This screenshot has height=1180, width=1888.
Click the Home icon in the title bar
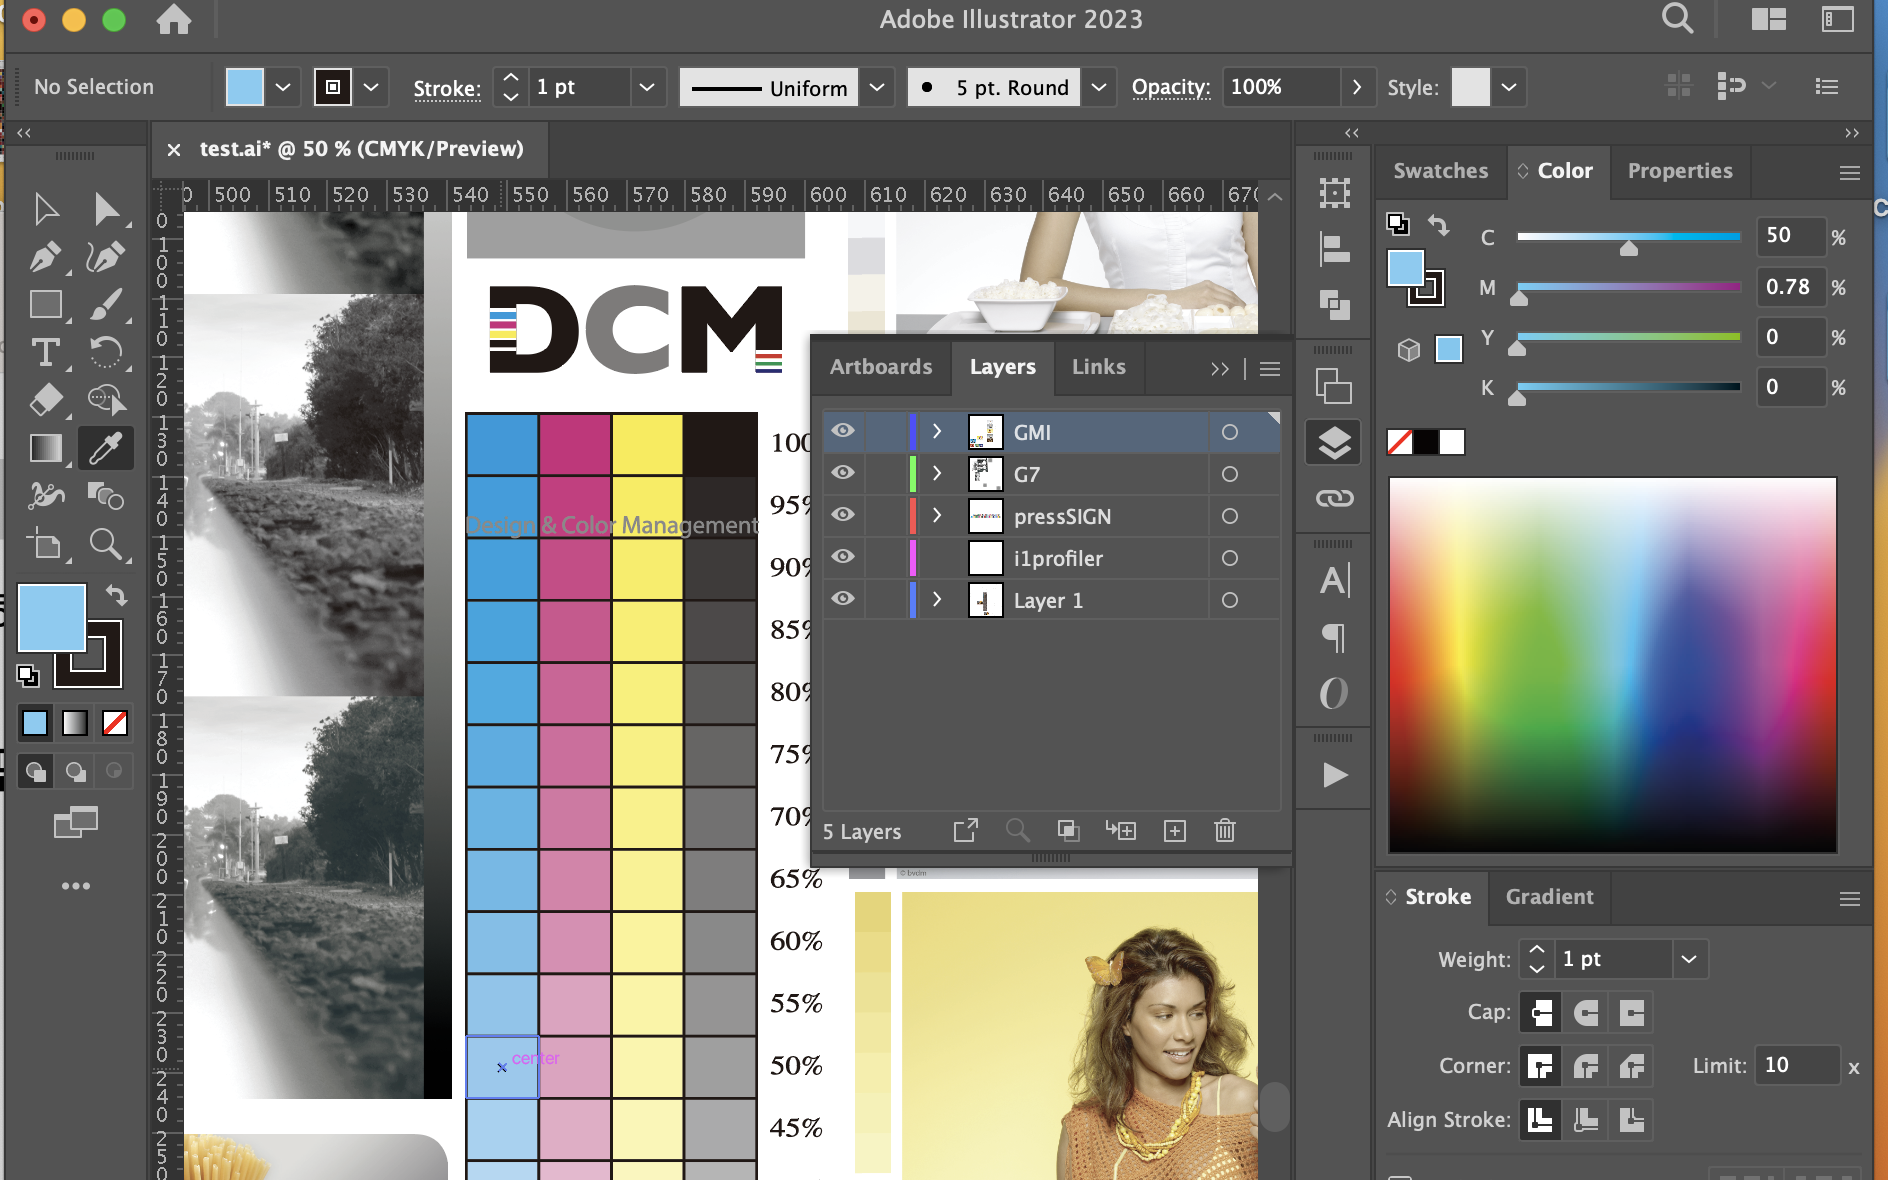coord(174,19)
